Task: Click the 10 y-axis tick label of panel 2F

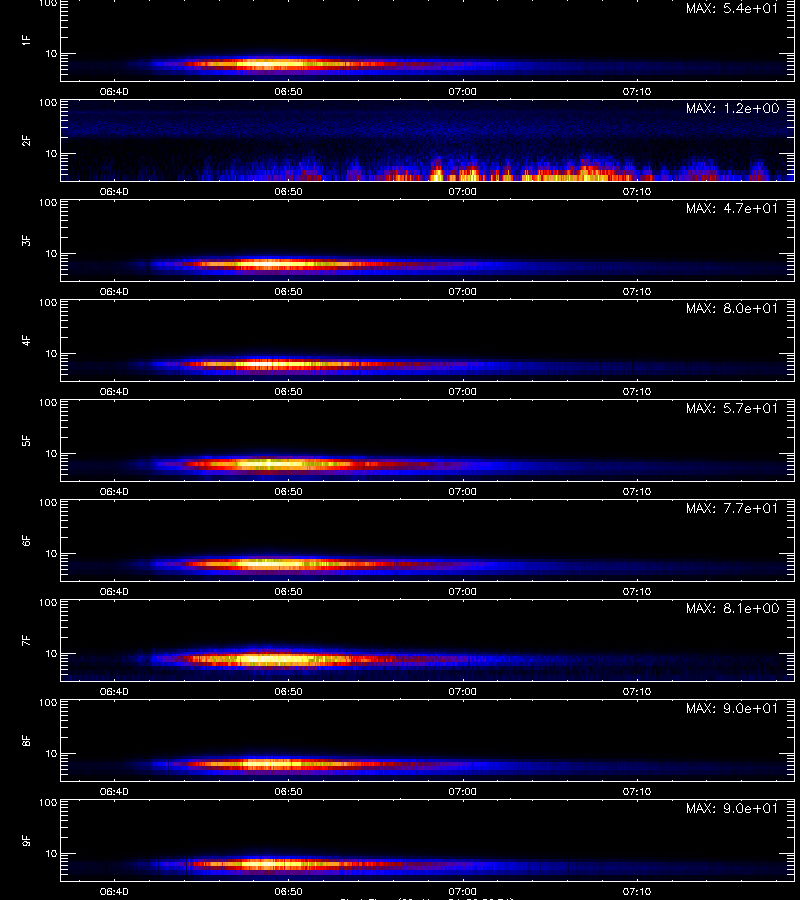Action: [51, 153]
